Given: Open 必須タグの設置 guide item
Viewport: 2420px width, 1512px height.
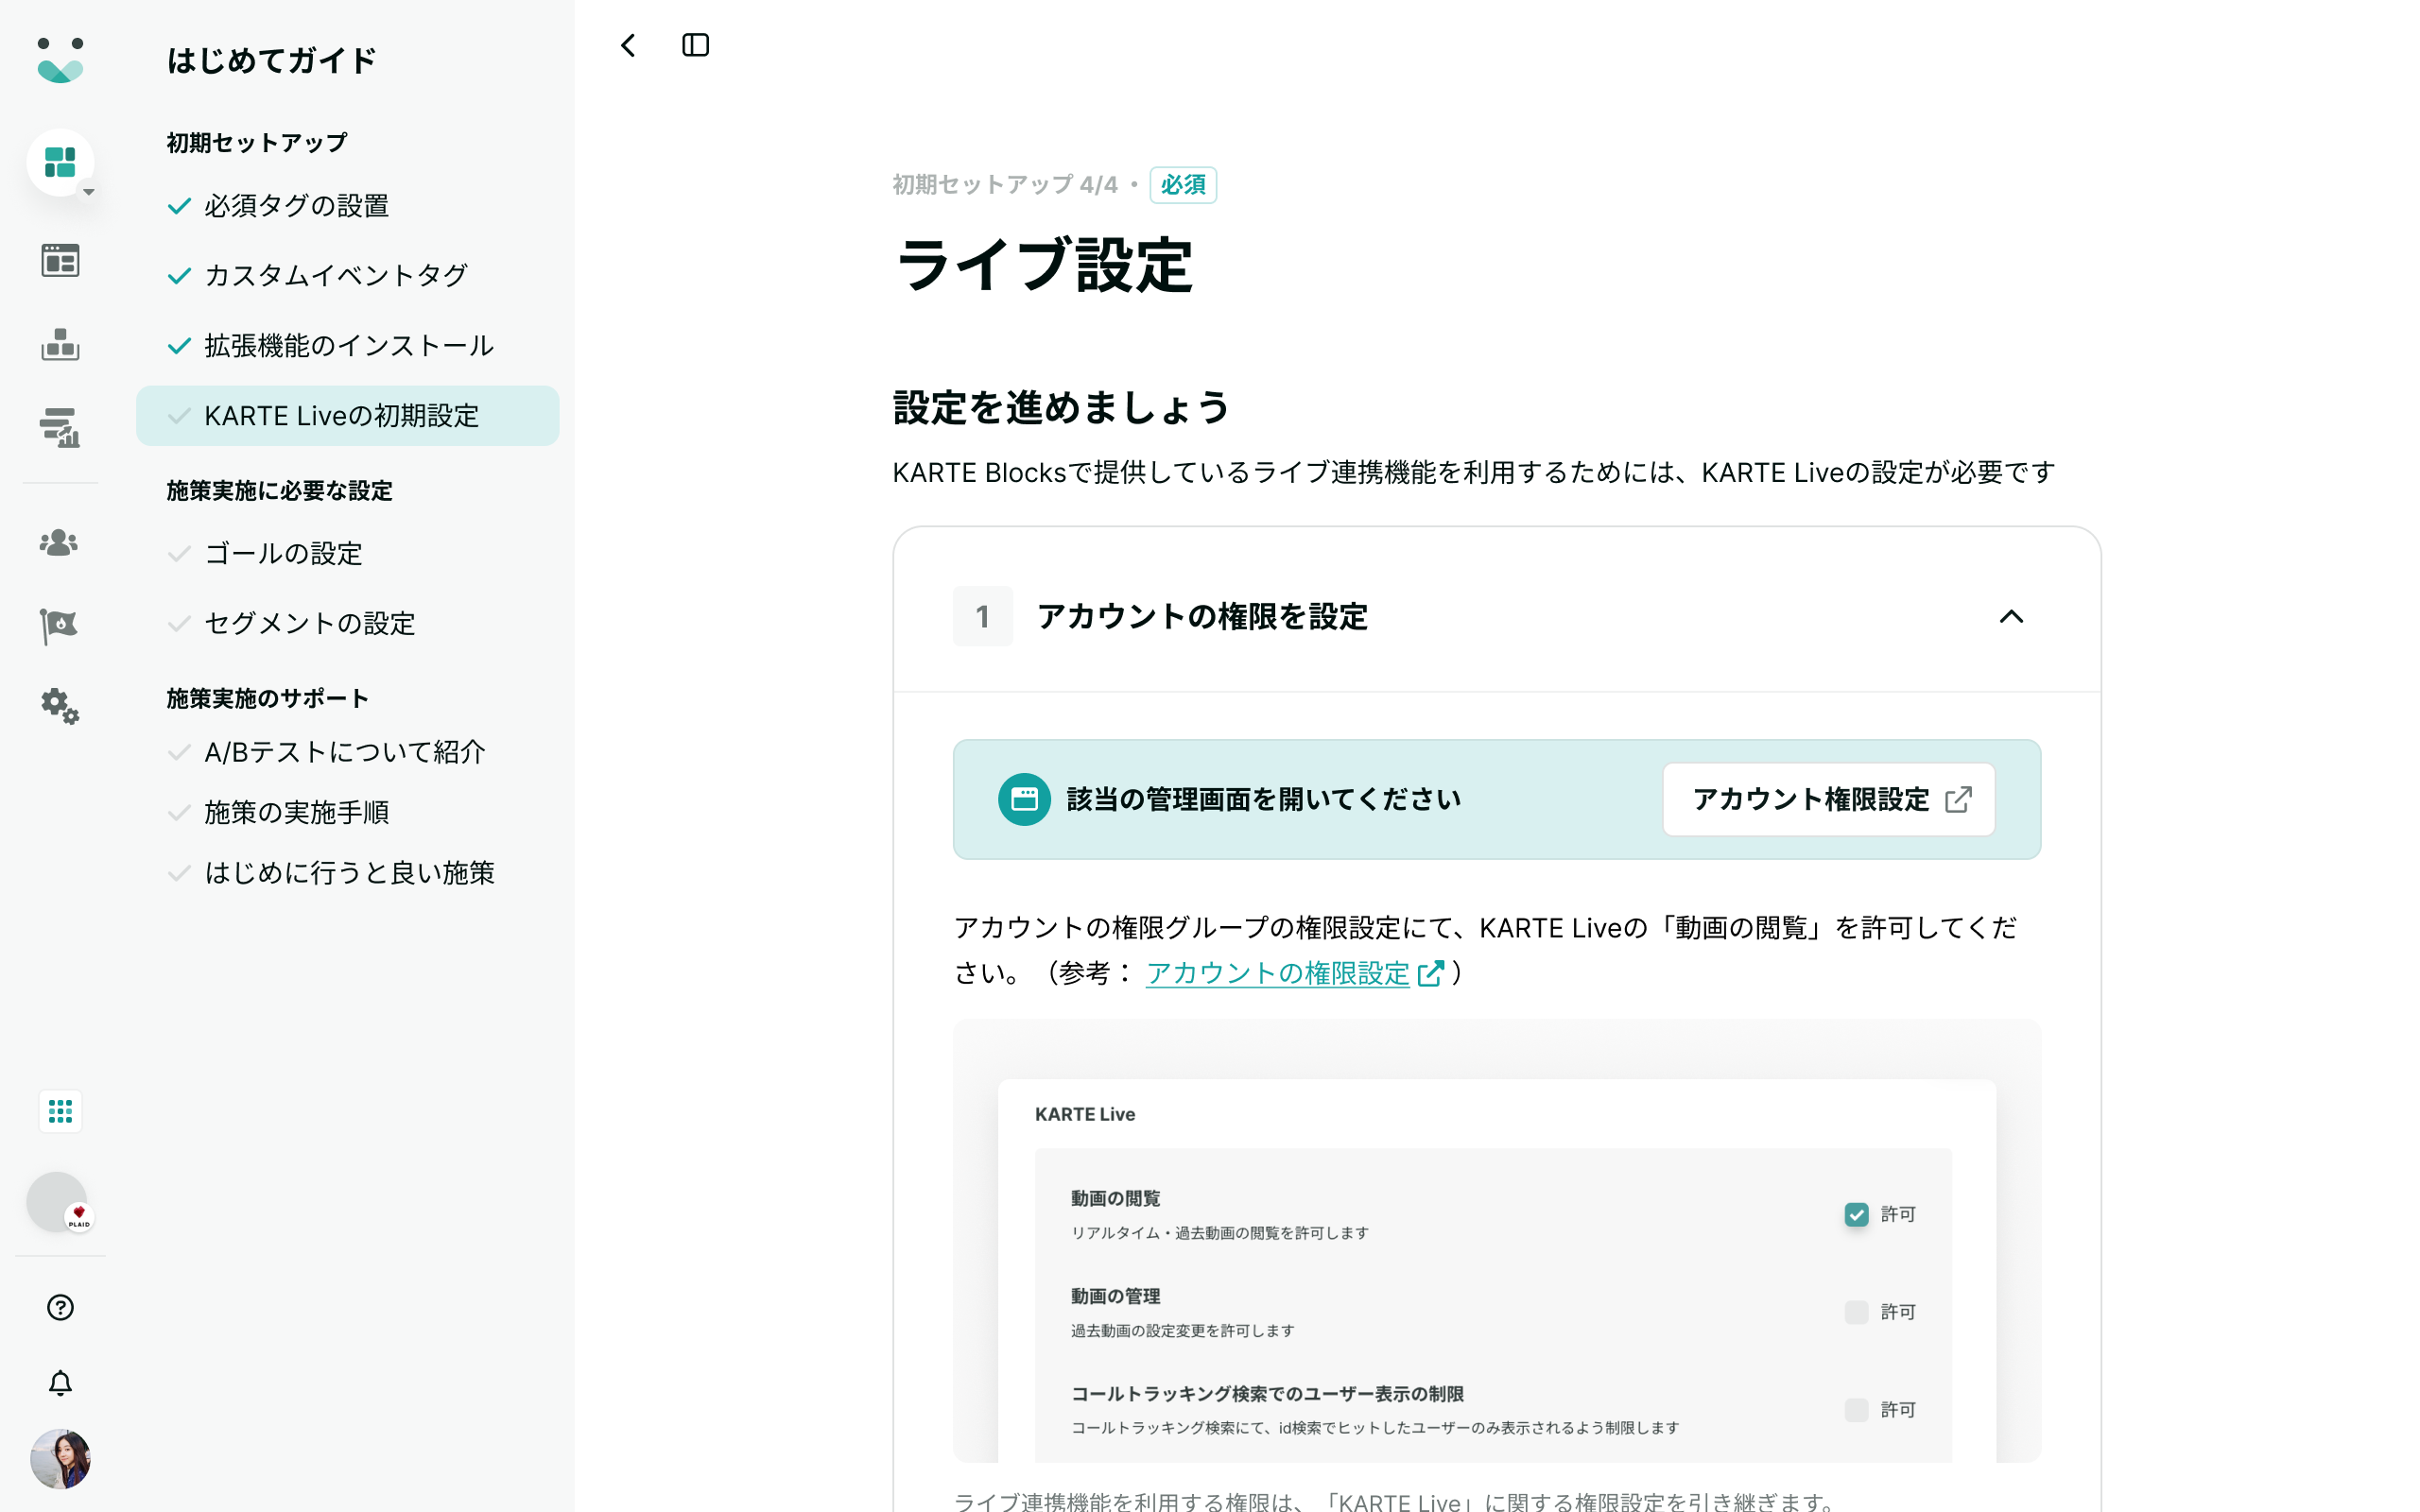Looking at the screenshot, I should 347,206.
